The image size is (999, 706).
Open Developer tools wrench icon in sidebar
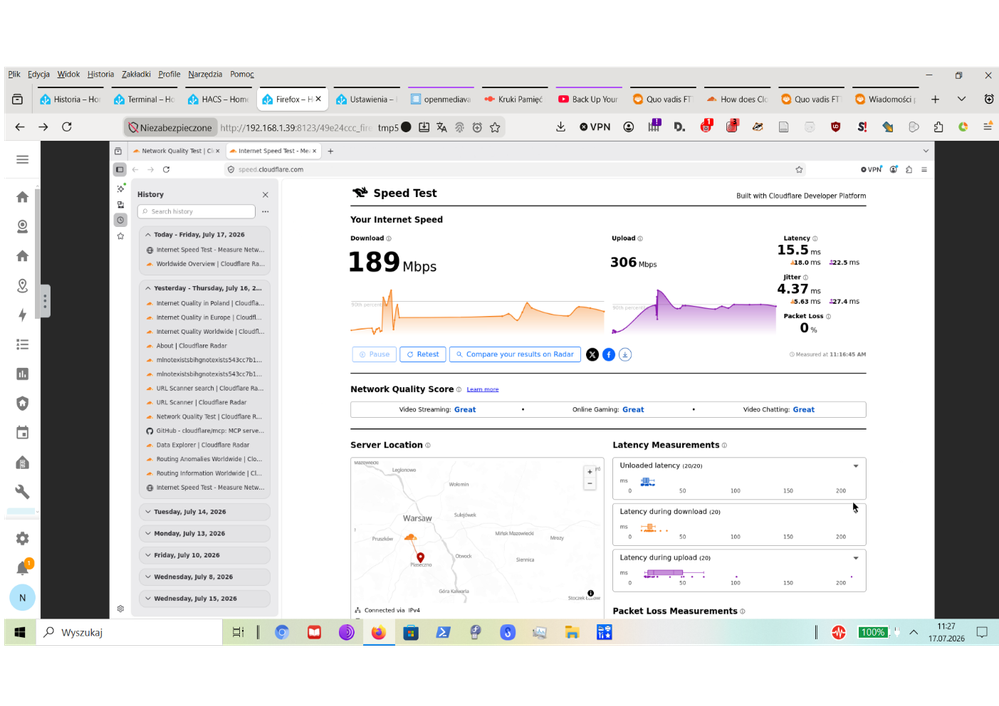click(22, 491)
